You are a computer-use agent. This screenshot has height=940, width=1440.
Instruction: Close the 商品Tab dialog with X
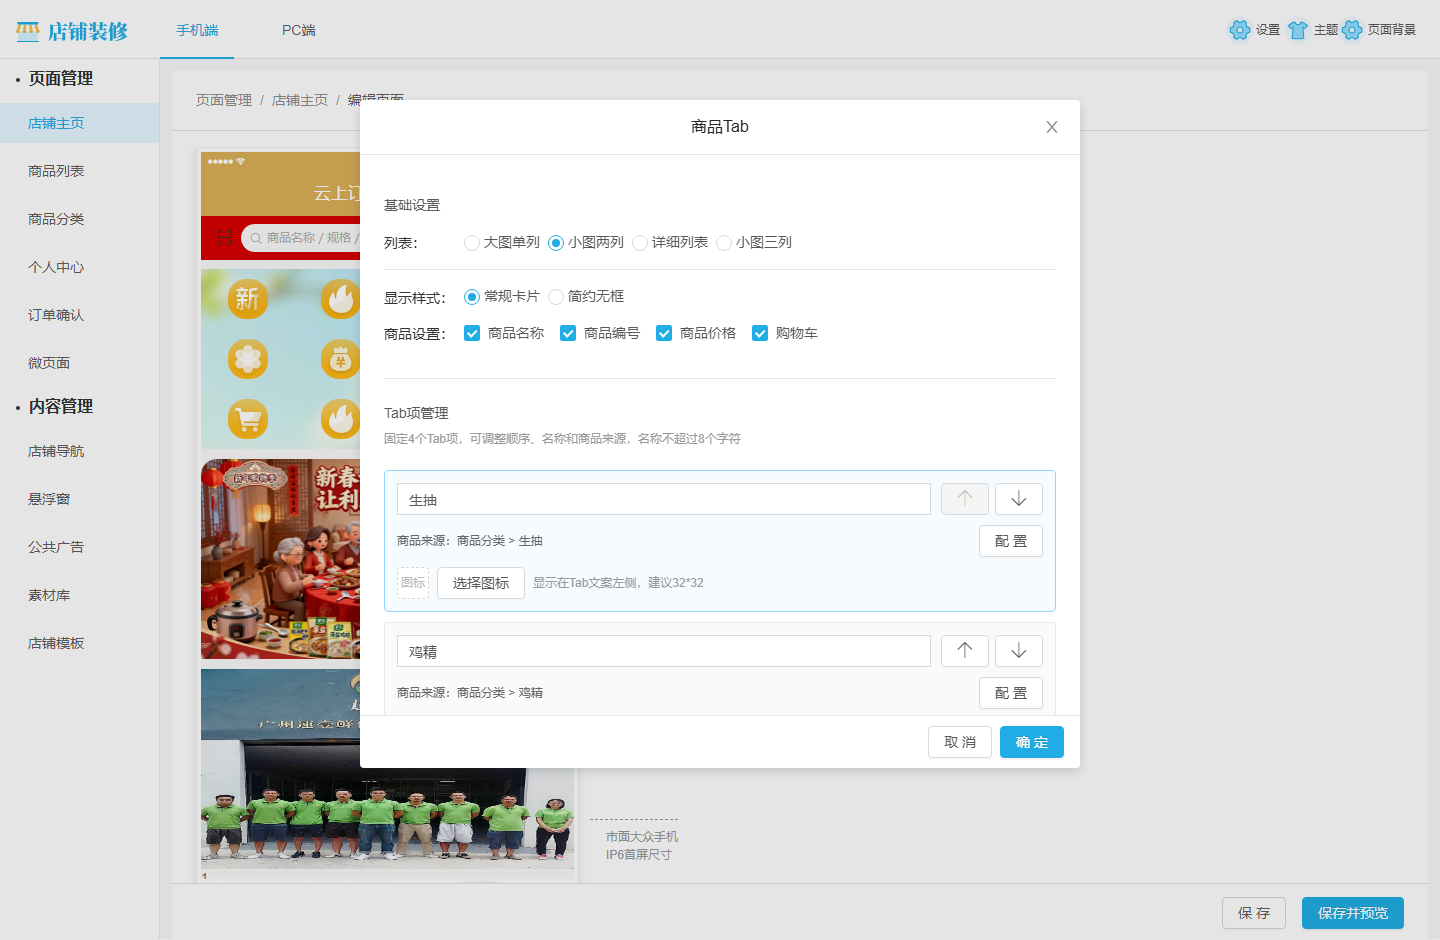pyautogui.click(x=1052, y=127)
